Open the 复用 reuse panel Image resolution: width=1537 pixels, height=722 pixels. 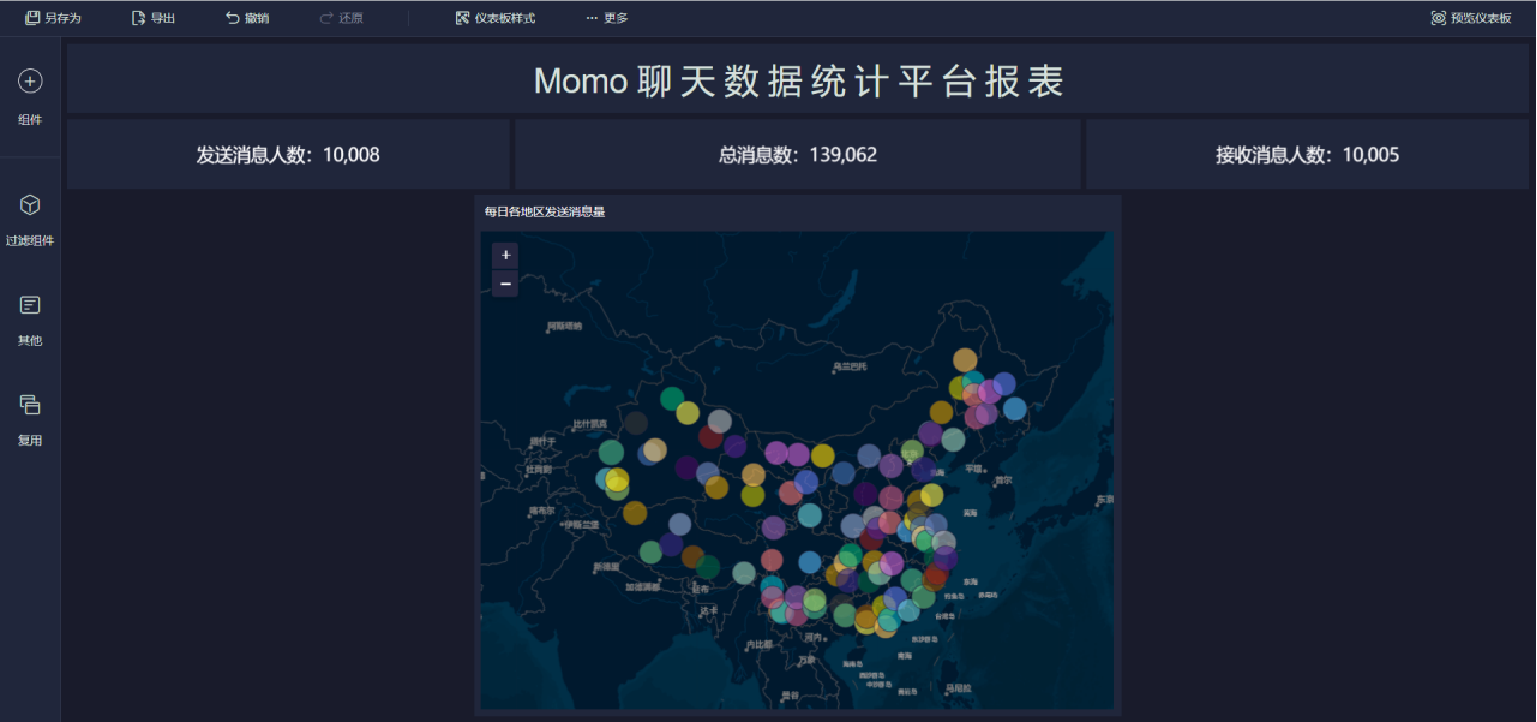(30, 420)
